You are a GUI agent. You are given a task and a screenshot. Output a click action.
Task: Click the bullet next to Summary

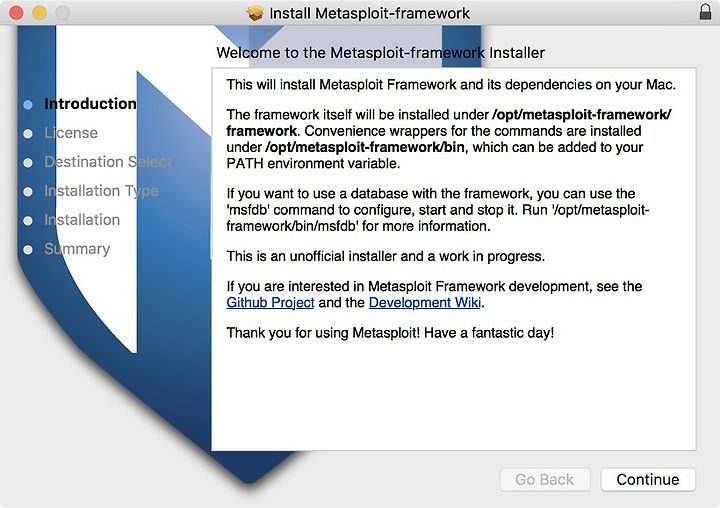tap(28, 249)
